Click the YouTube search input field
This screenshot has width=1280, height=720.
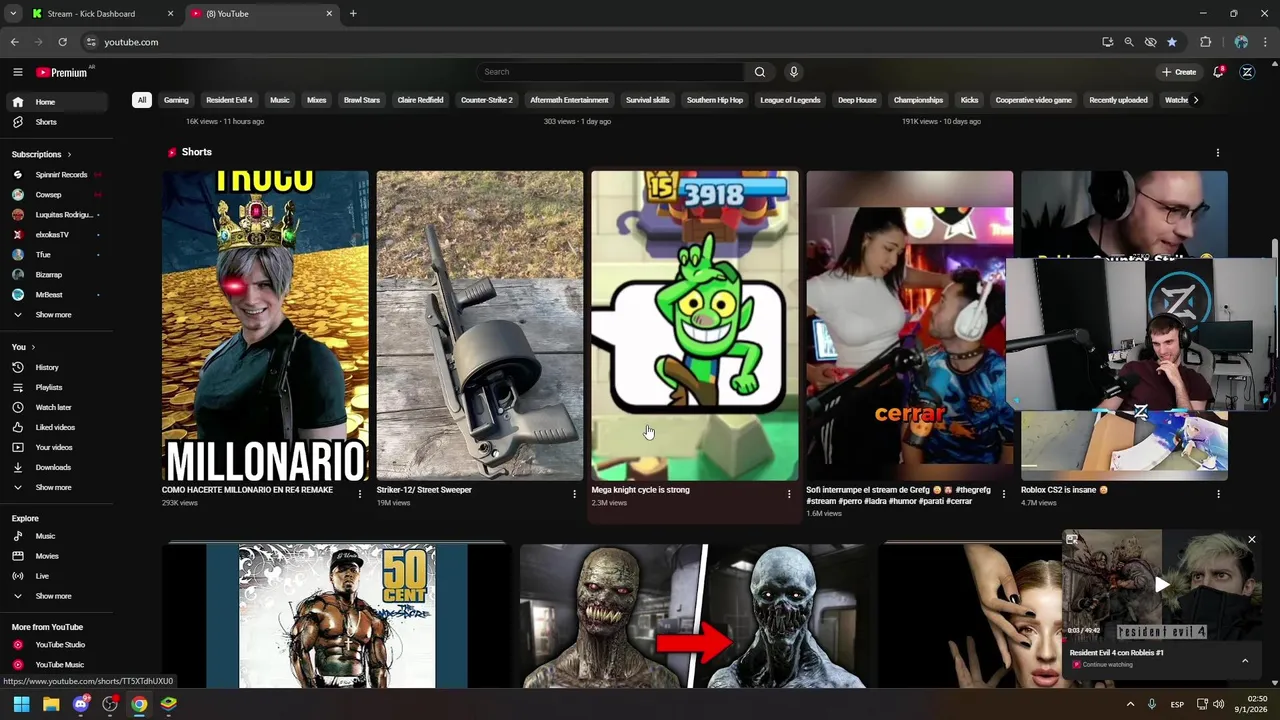tap(610, 72)
